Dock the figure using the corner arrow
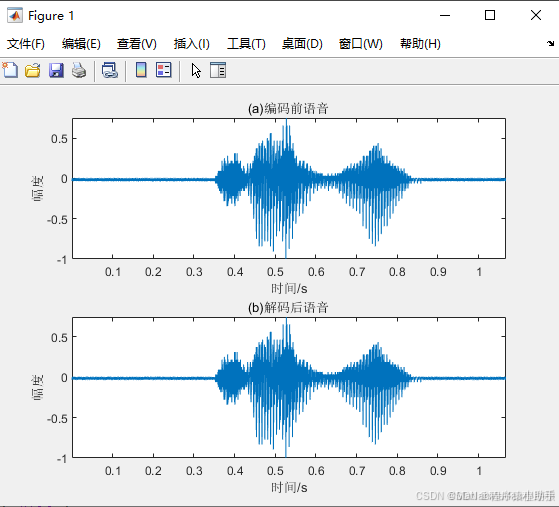Image resolution: width=559 pixels, height=507 pixels. 550,43
